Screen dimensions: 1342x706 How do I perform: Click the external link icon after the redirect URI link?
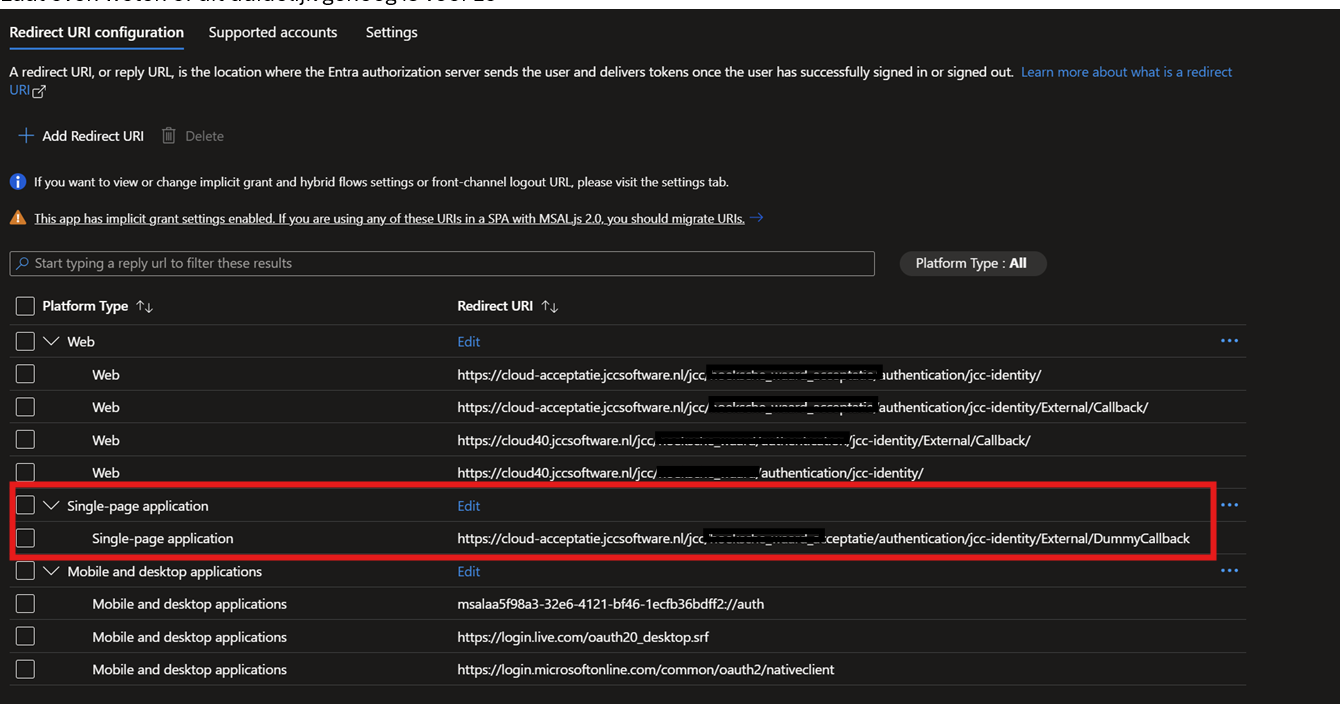pyautogui.click(x=36, y=90)
